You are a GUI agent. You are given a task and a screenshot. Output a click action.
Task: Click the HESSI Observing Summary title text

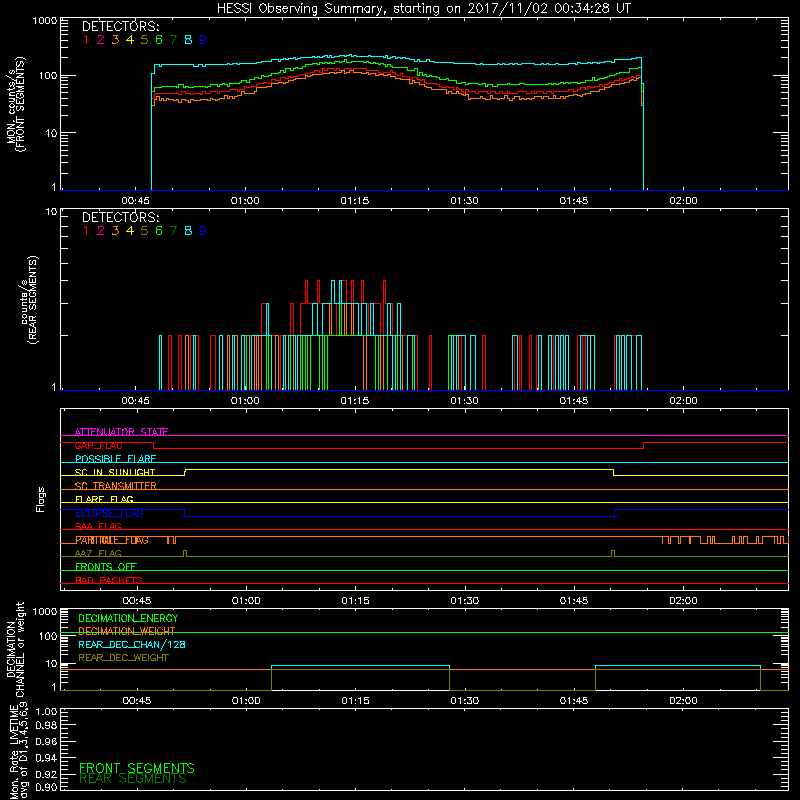tap(423, 9)
